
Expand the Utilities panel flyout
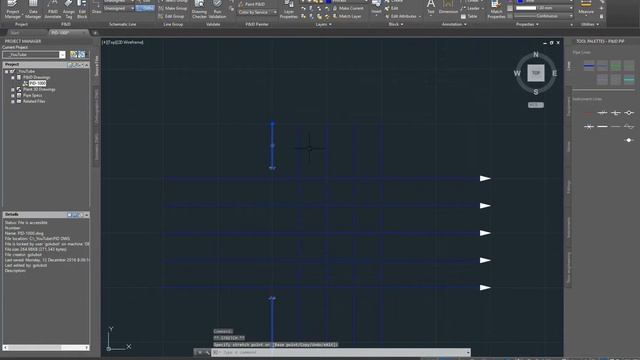[x=589, y=24]
